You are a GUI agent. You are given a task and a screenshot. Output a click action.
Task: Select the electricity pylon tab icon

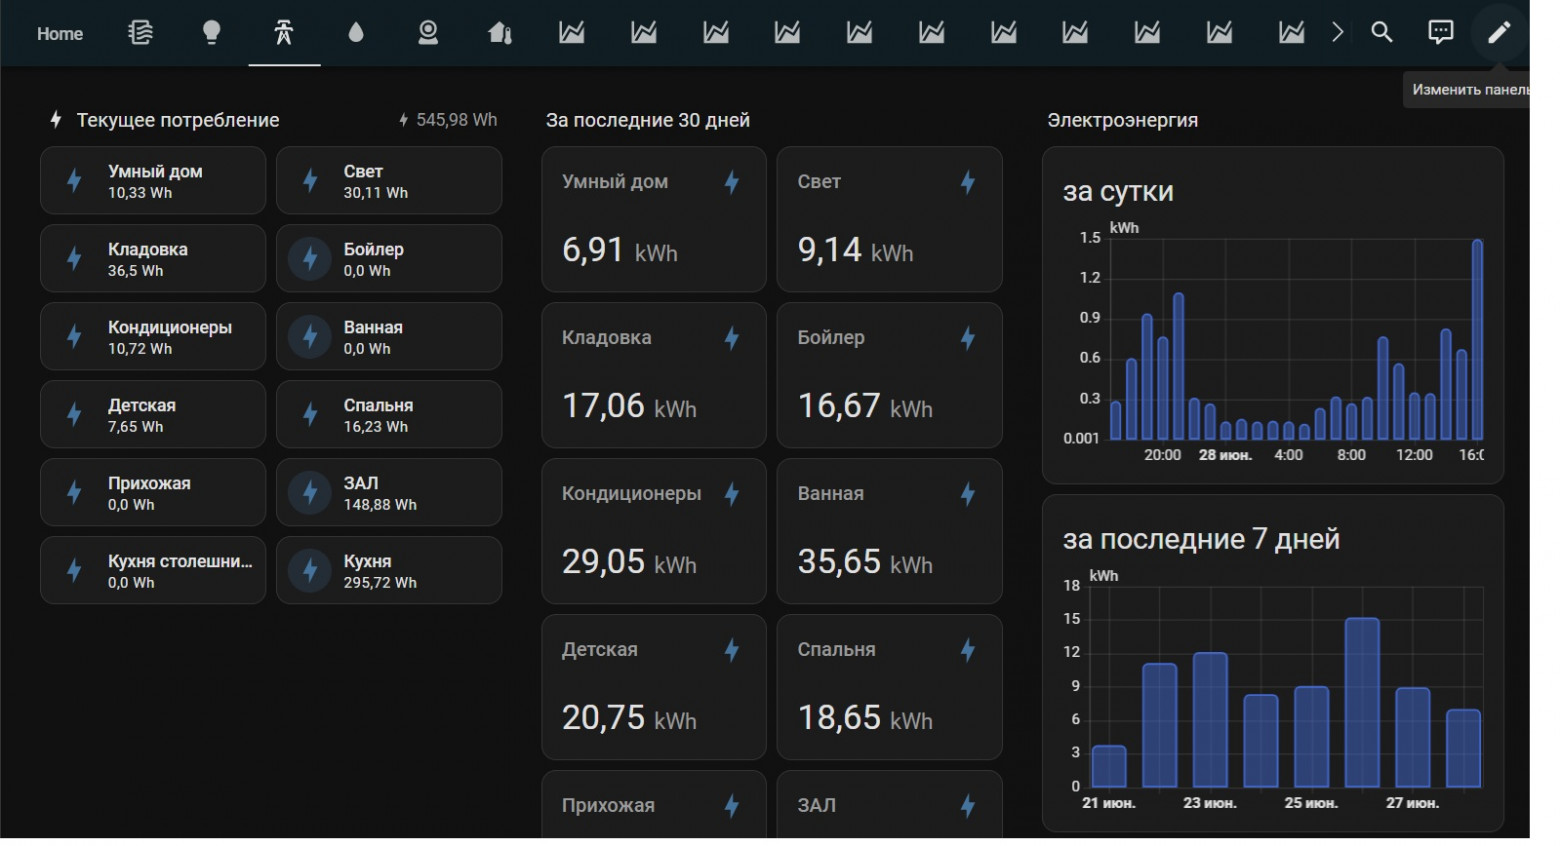(283, 33)
